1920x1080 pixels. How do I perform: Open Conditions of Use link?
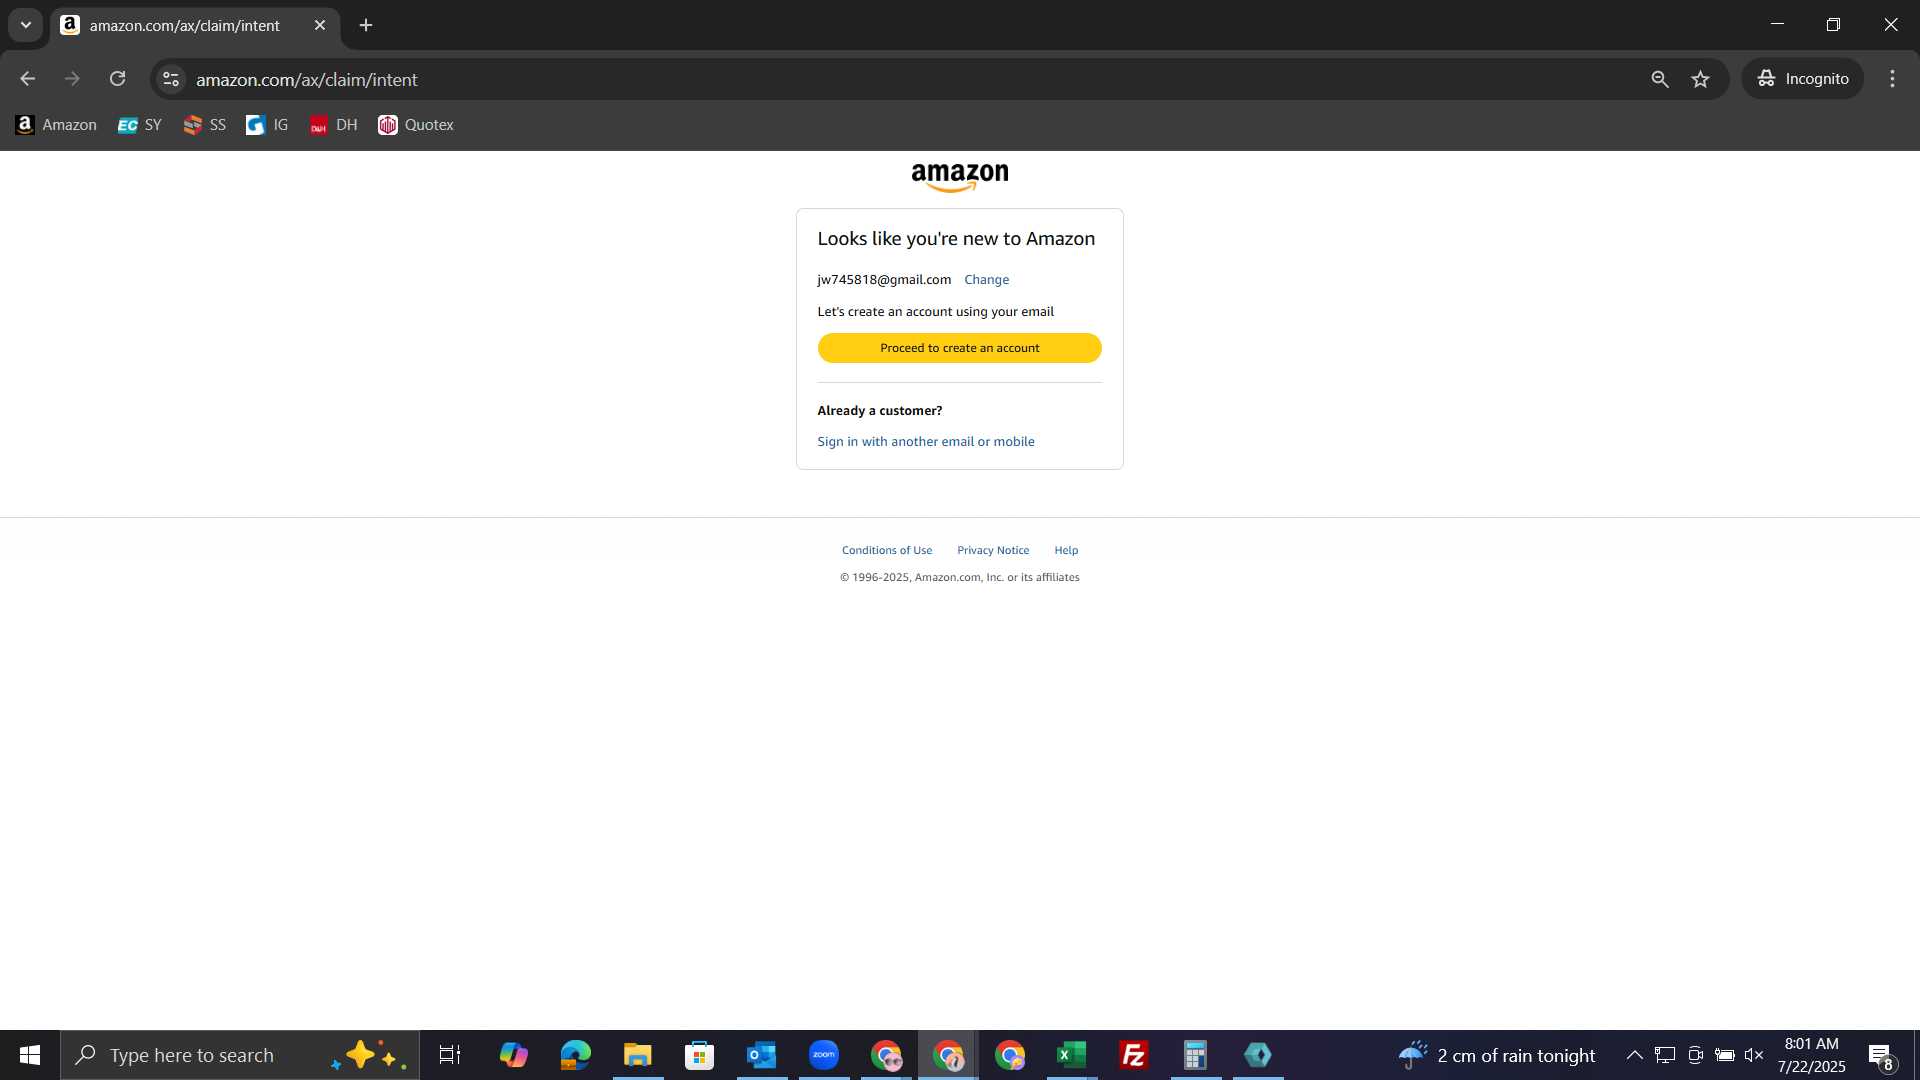click(887, 551)
